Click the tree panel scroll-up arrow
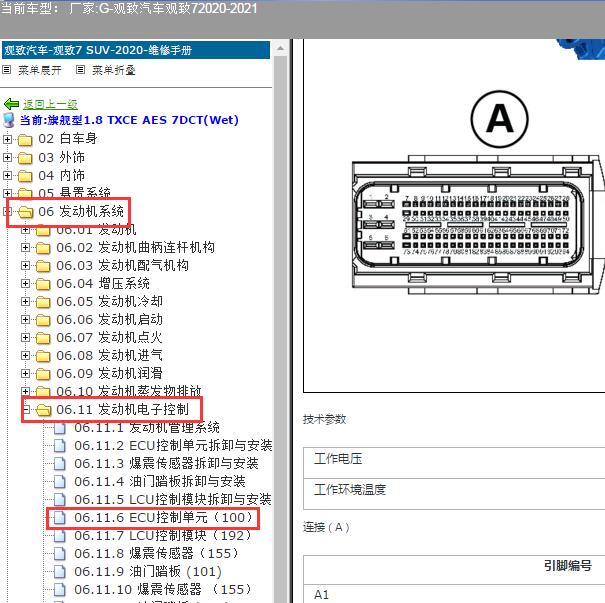Screen dimensions: 605x603 click(281, 49)
